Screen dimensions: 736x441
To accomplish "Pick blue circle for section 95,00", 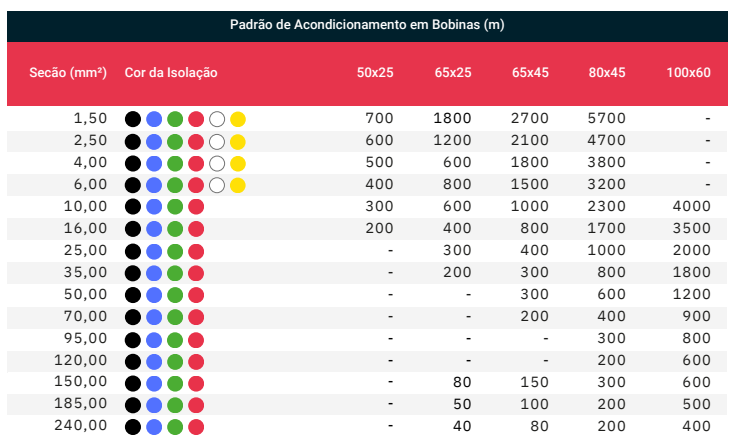I will coord(154,340).
